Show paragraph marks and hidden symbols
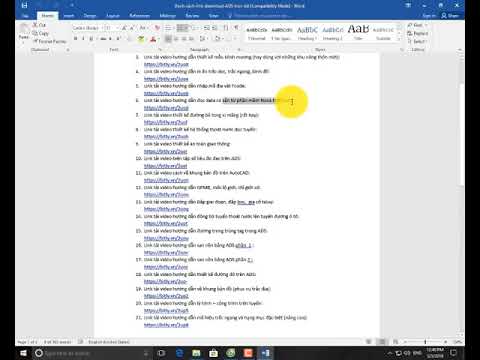The width and height of the screenshot is (480, 360). [x=236, y=28]
